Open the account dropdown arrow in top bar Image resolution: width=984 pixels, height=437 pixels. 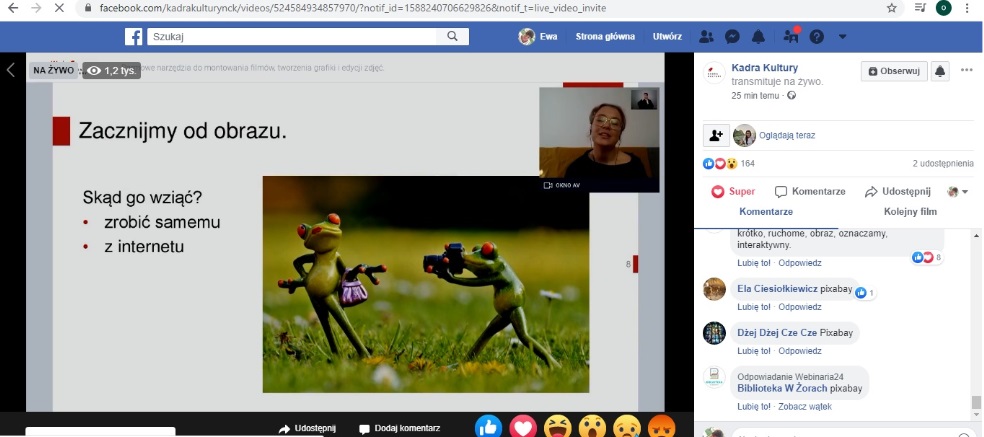pyautogui.click(x=843, y=37)
